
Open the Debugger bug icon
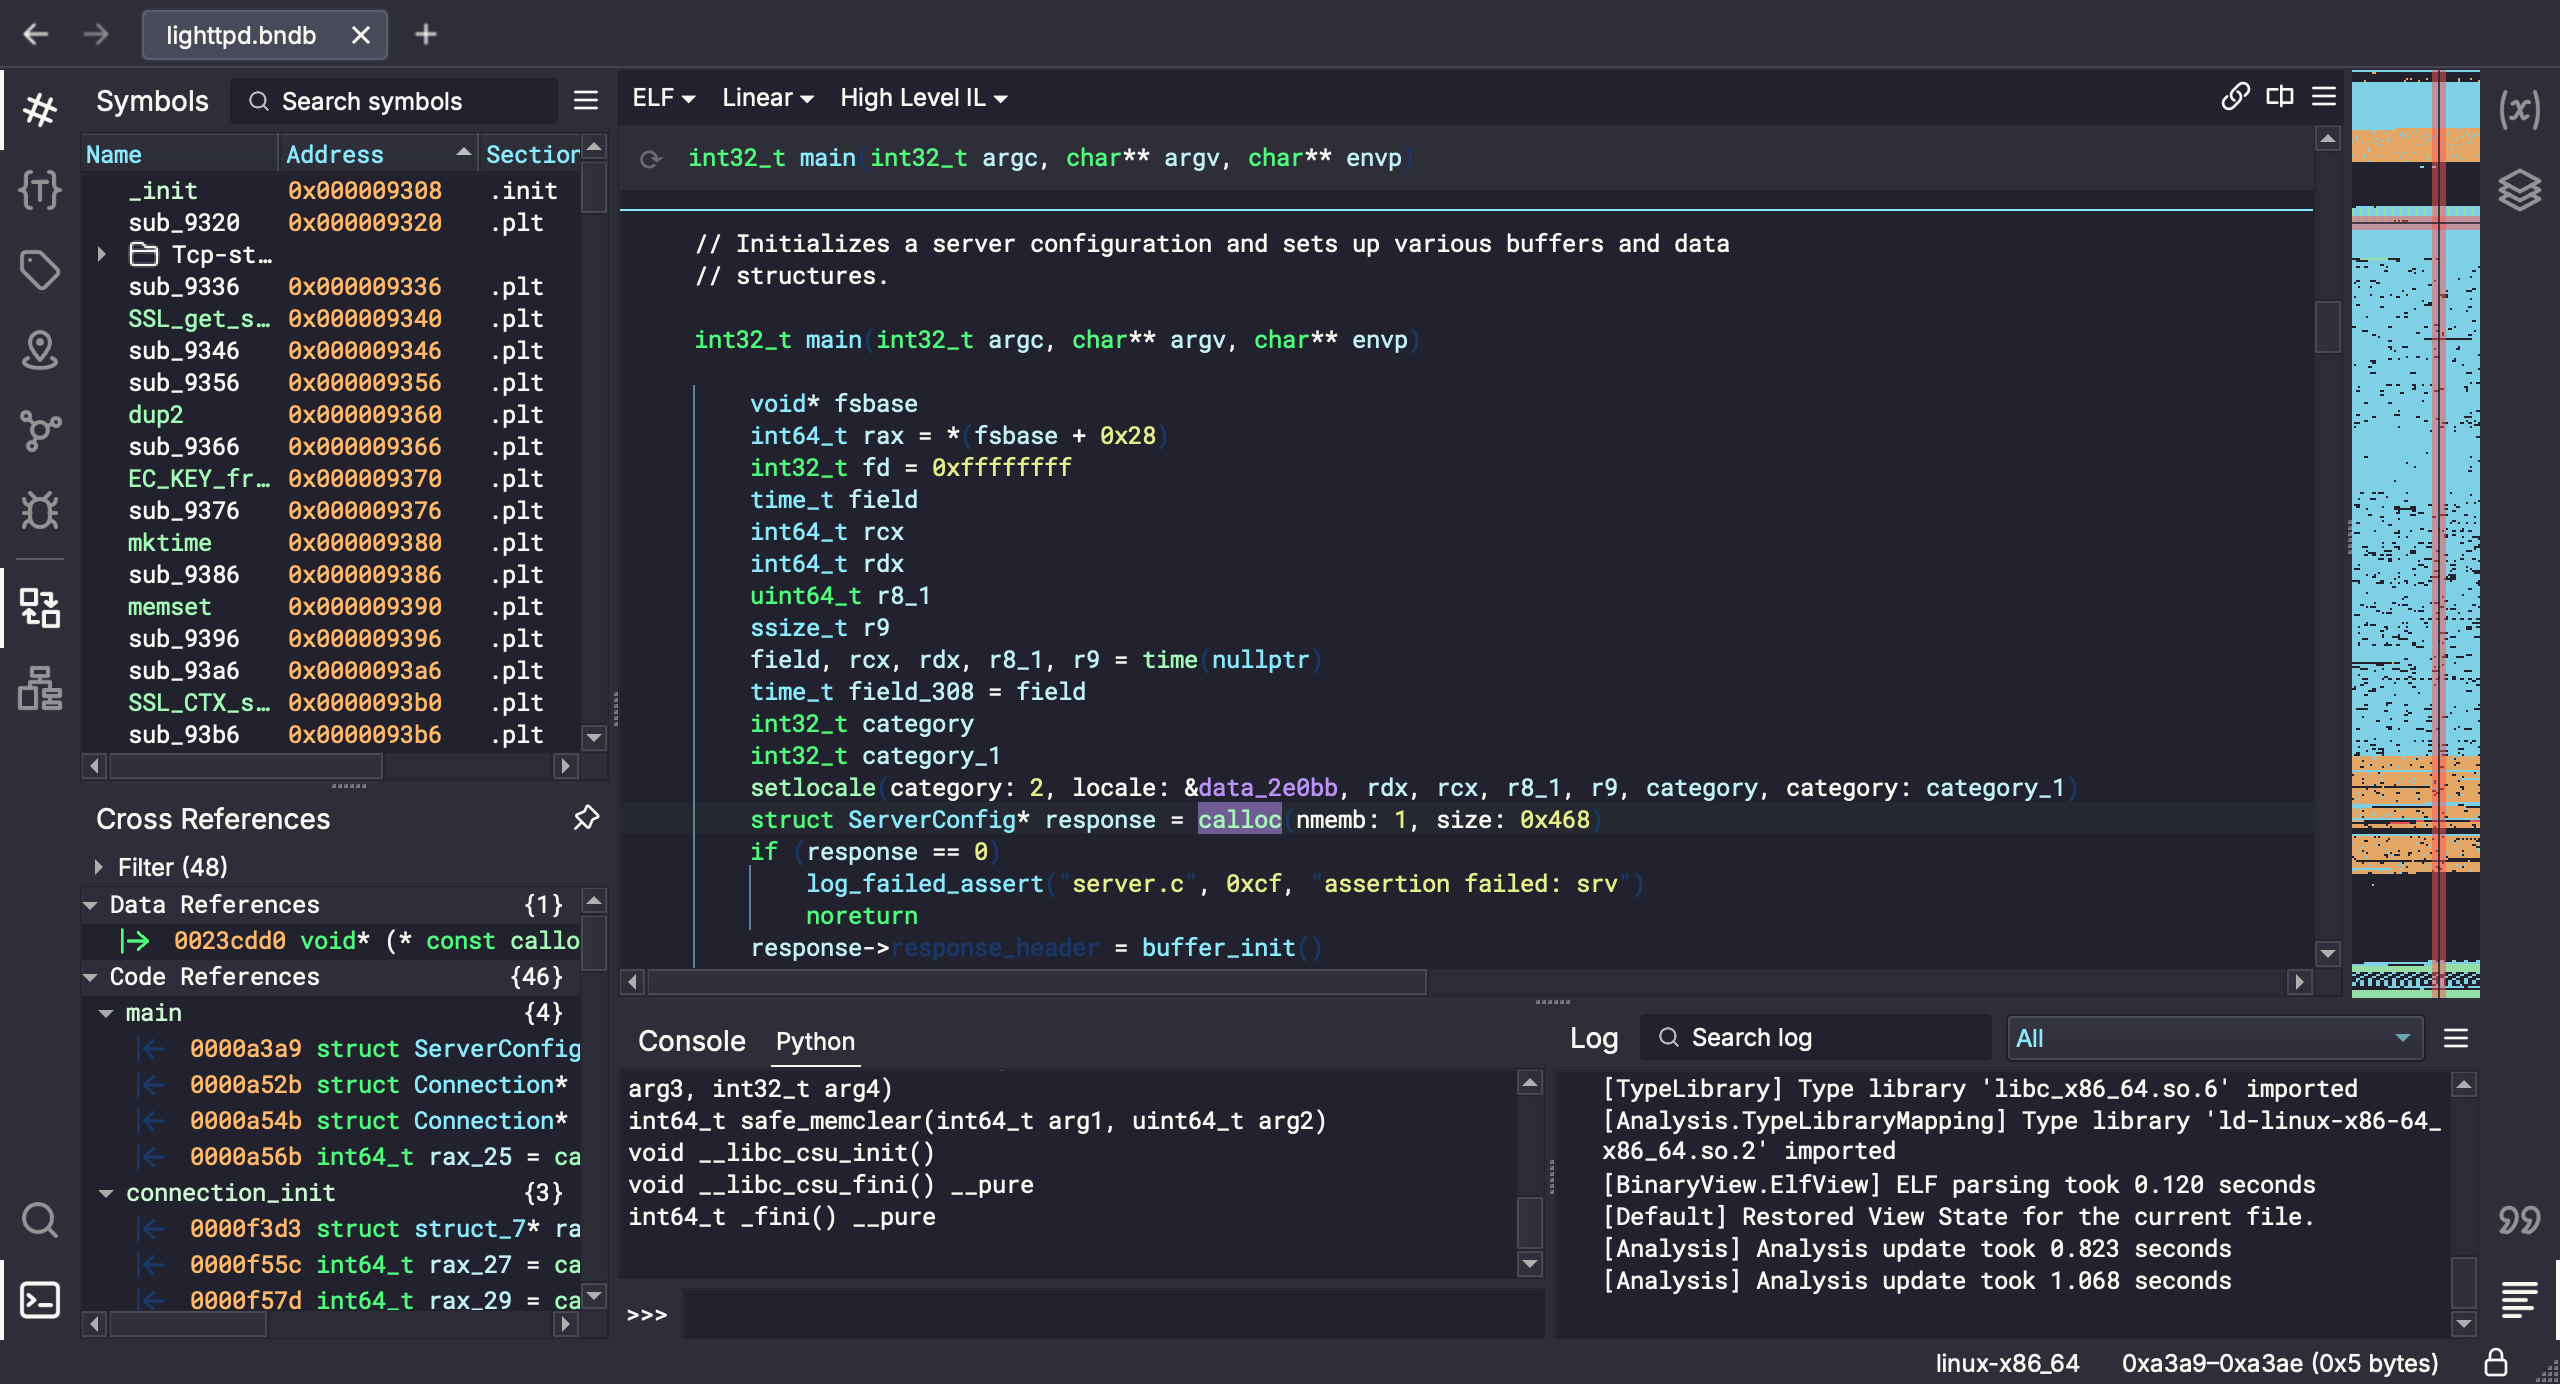point(40,511)
